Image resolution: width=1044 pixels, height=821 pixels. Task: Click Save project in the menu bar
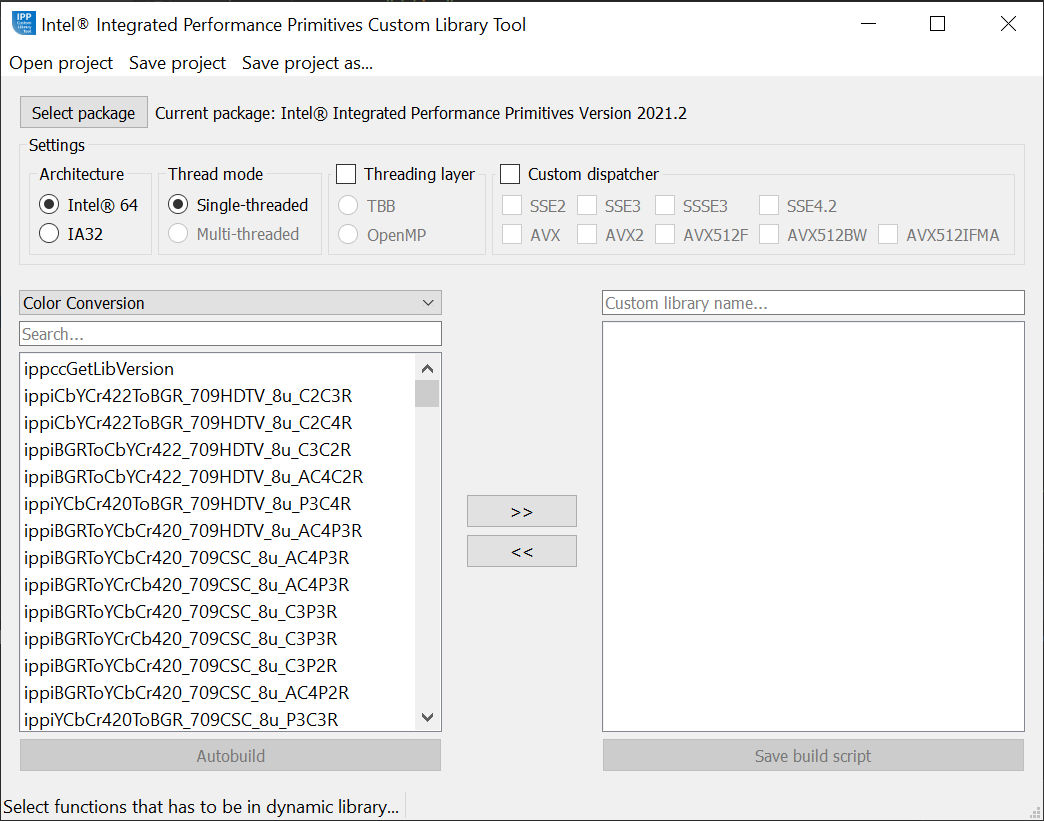point(177,63)
